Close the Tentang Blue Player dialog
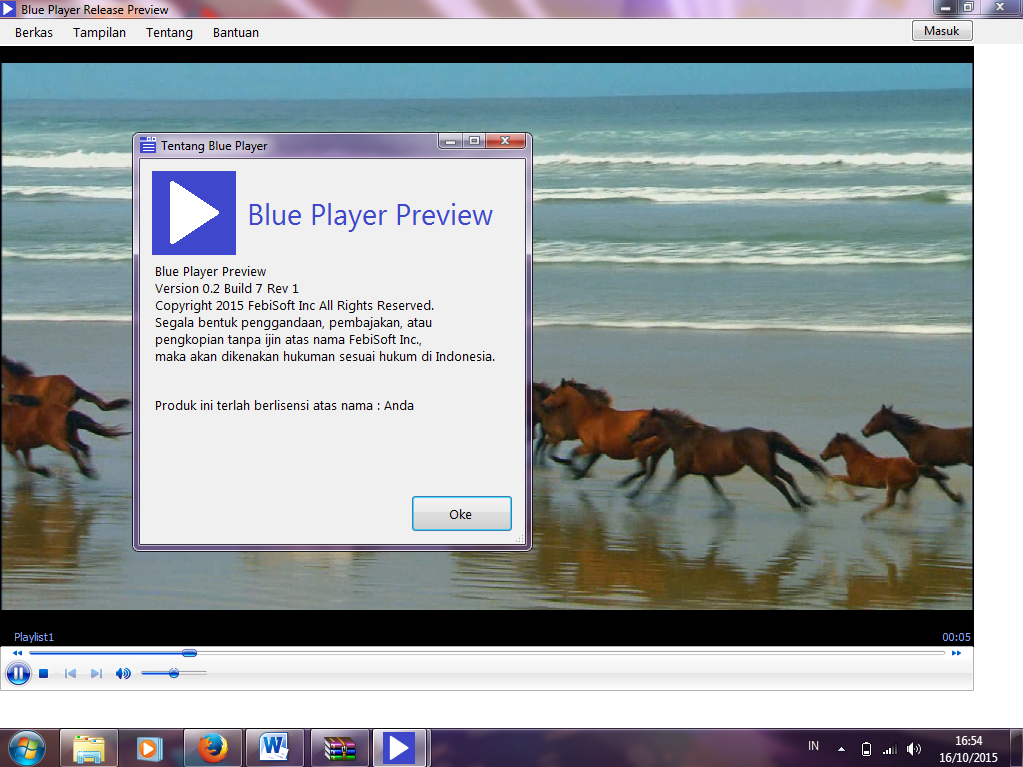 pos(505,141)
